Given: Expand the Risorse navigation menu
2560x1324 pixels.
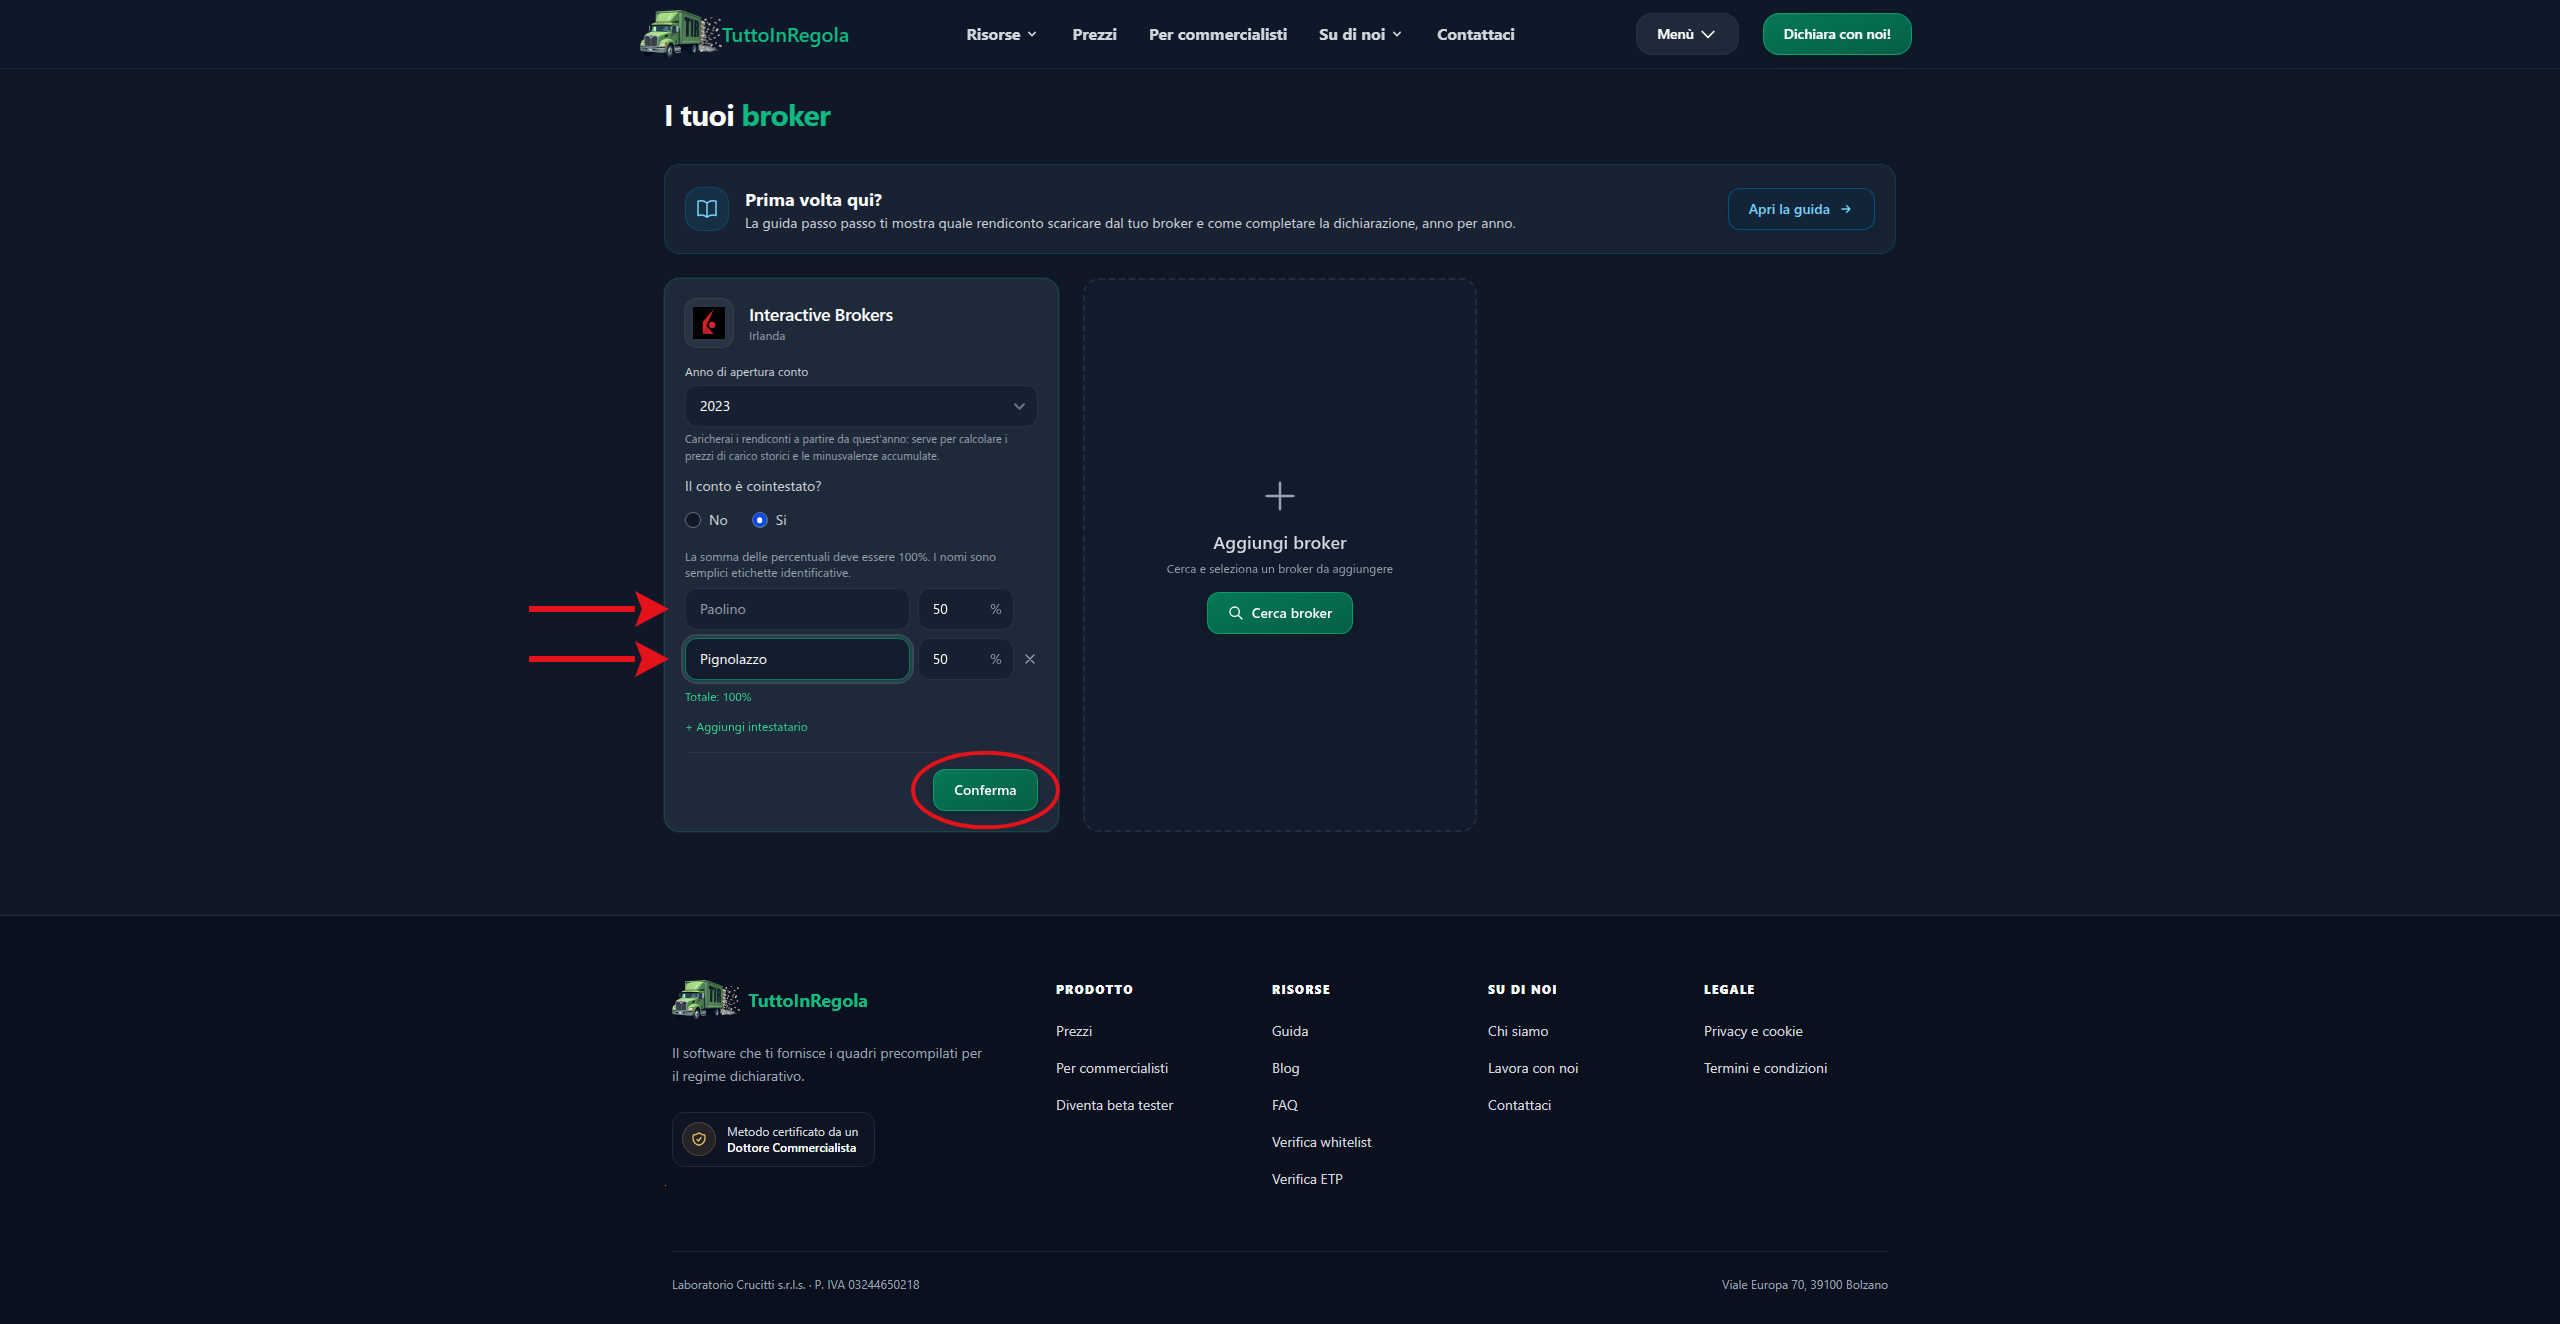Looking at the screenshot, I should coord(1001,34).
